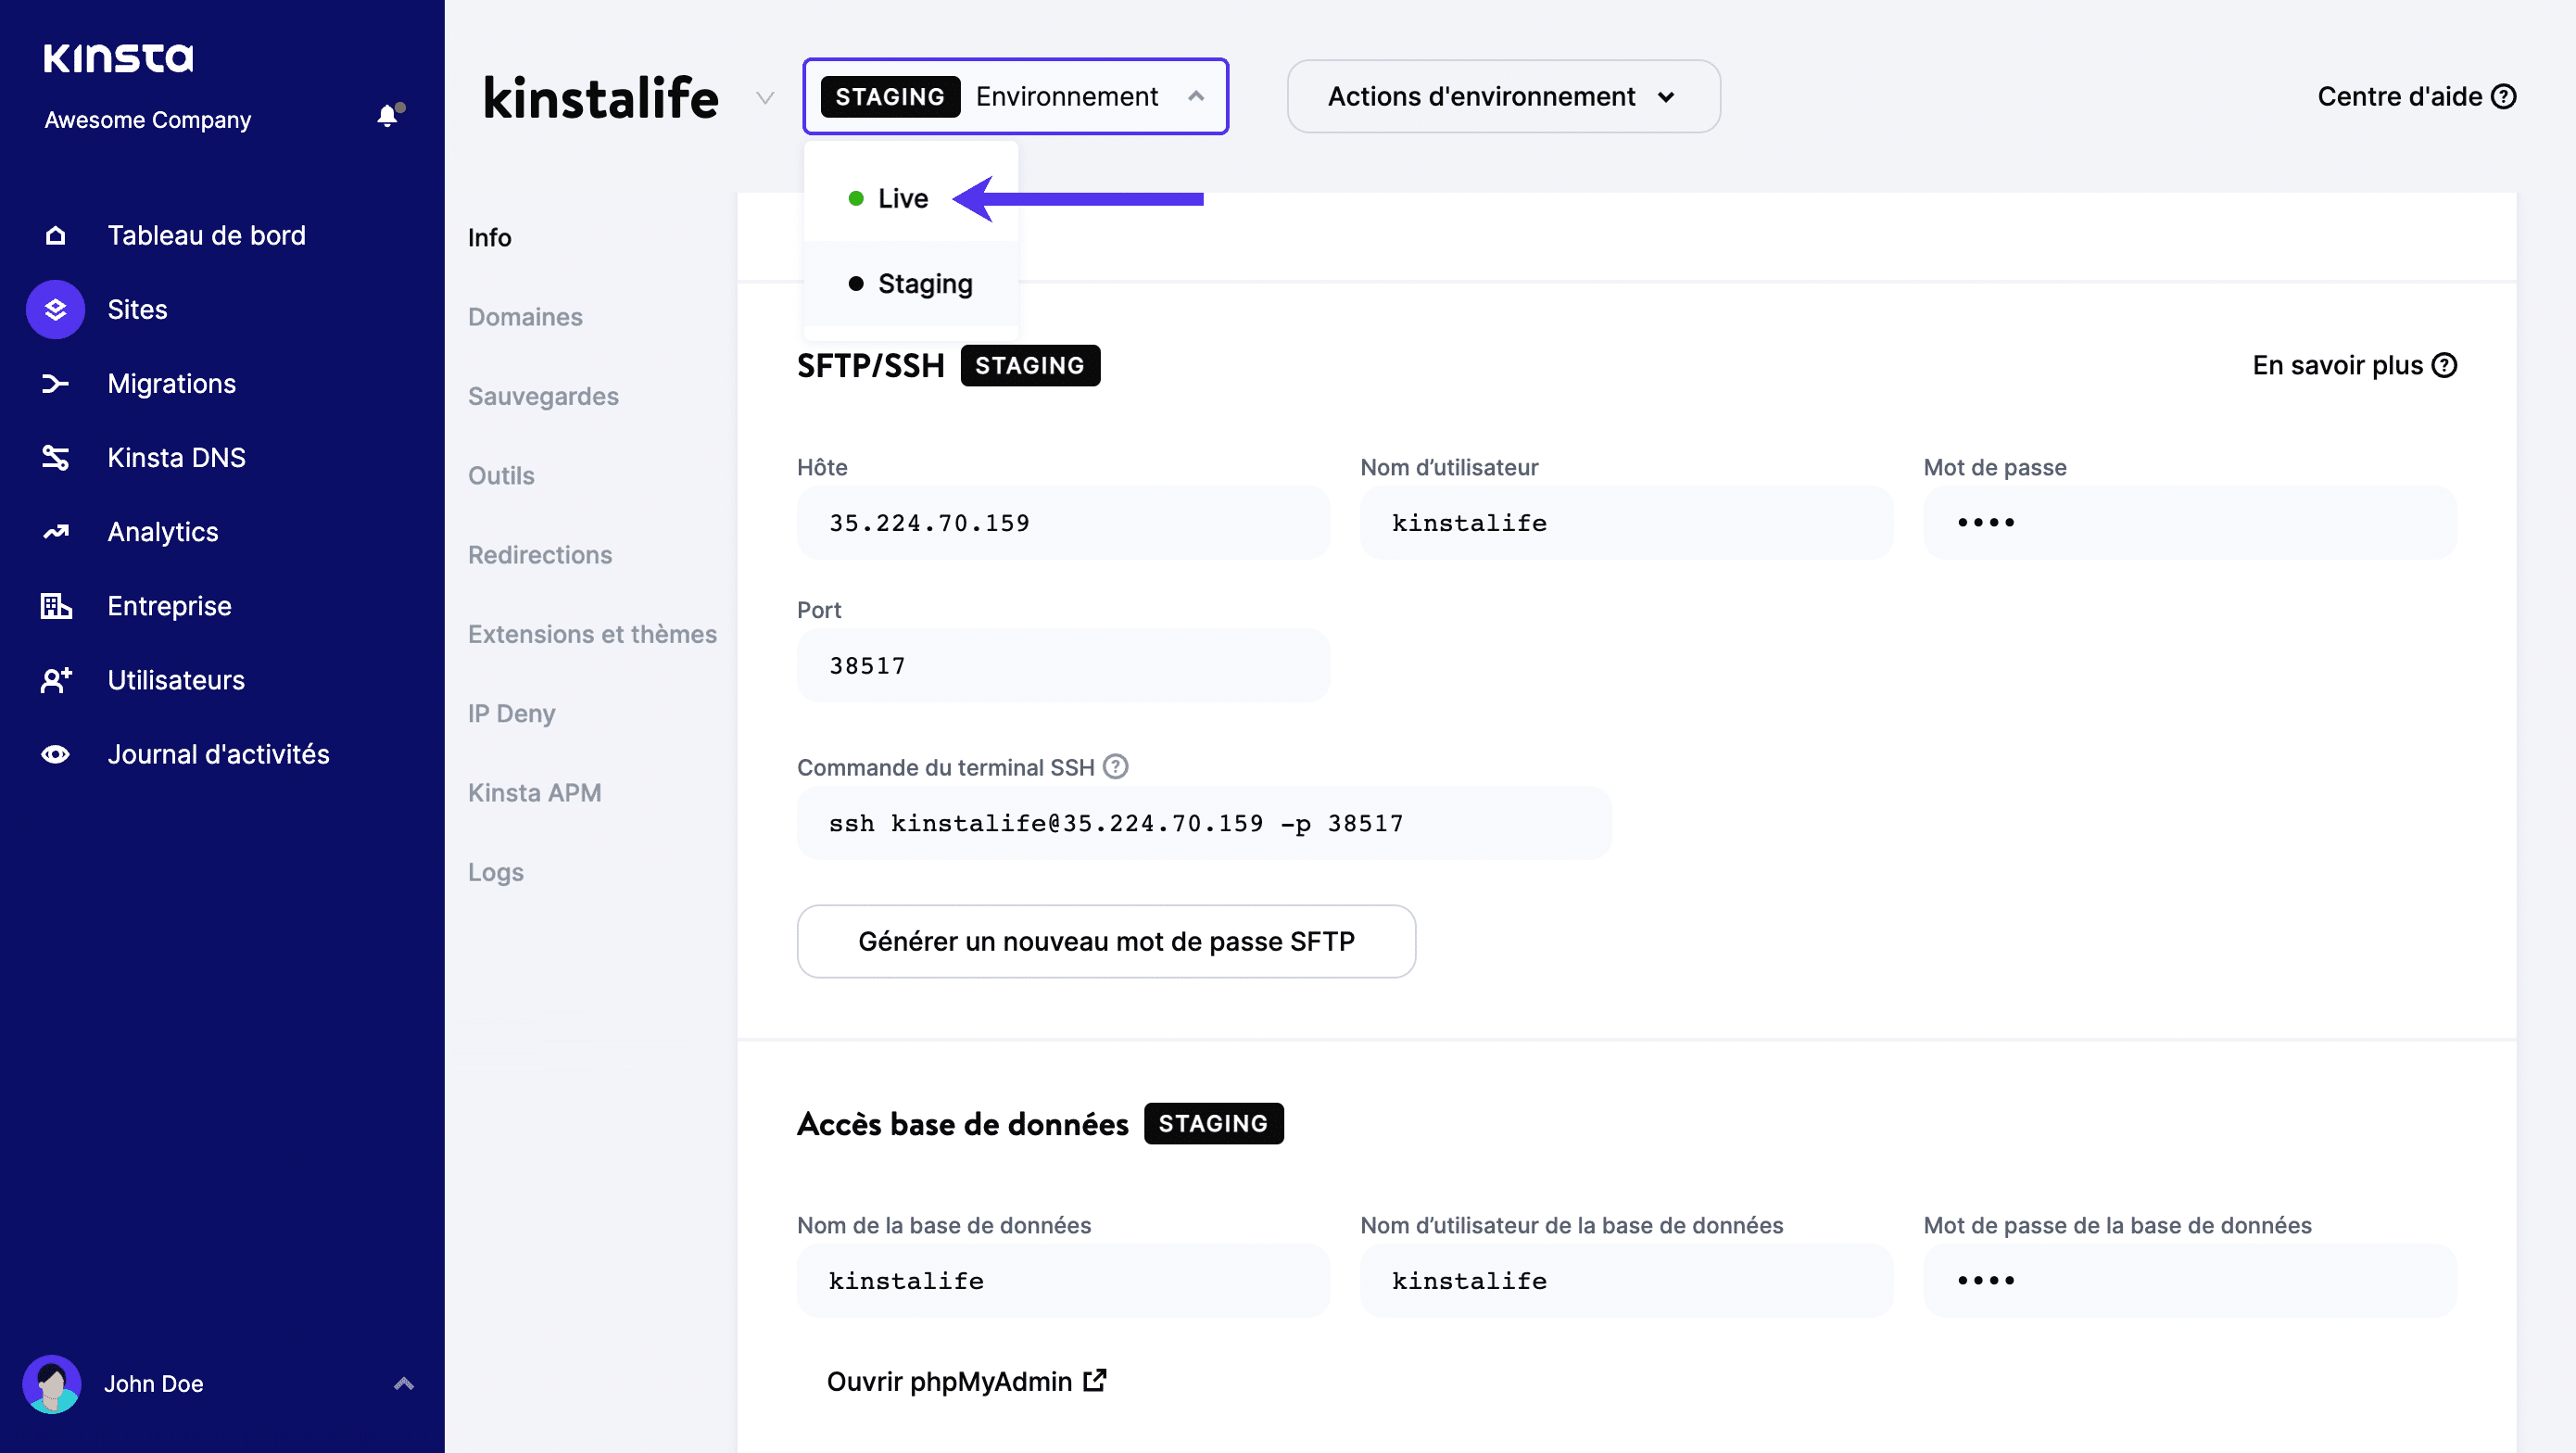Collapse the Environnement selector chevron
The width and height of the screenshot is (2576, 1453).
pyautogui.click(x=1196, y=96)
